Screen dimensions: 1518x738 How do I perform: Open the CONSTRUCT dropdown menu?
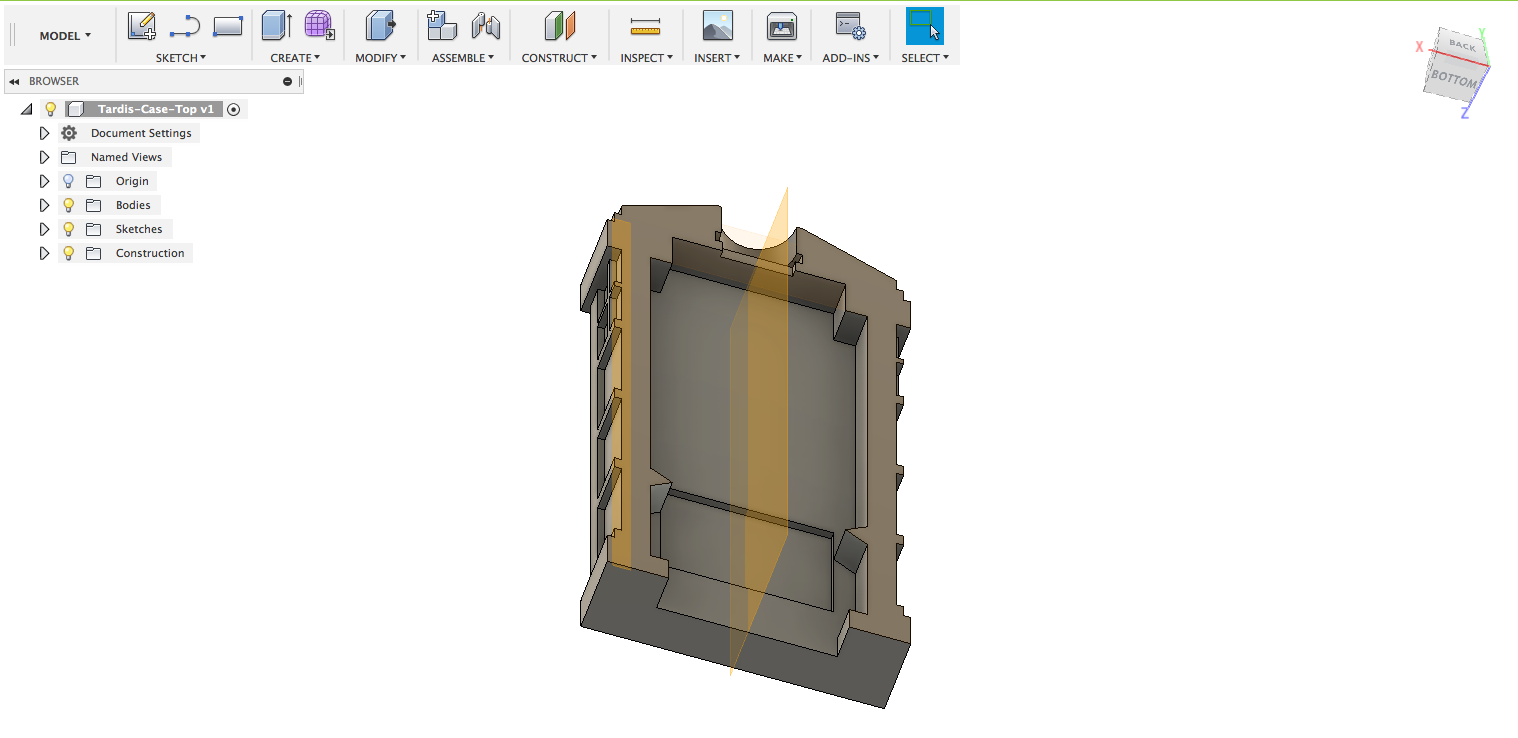(x=559, y=58)
